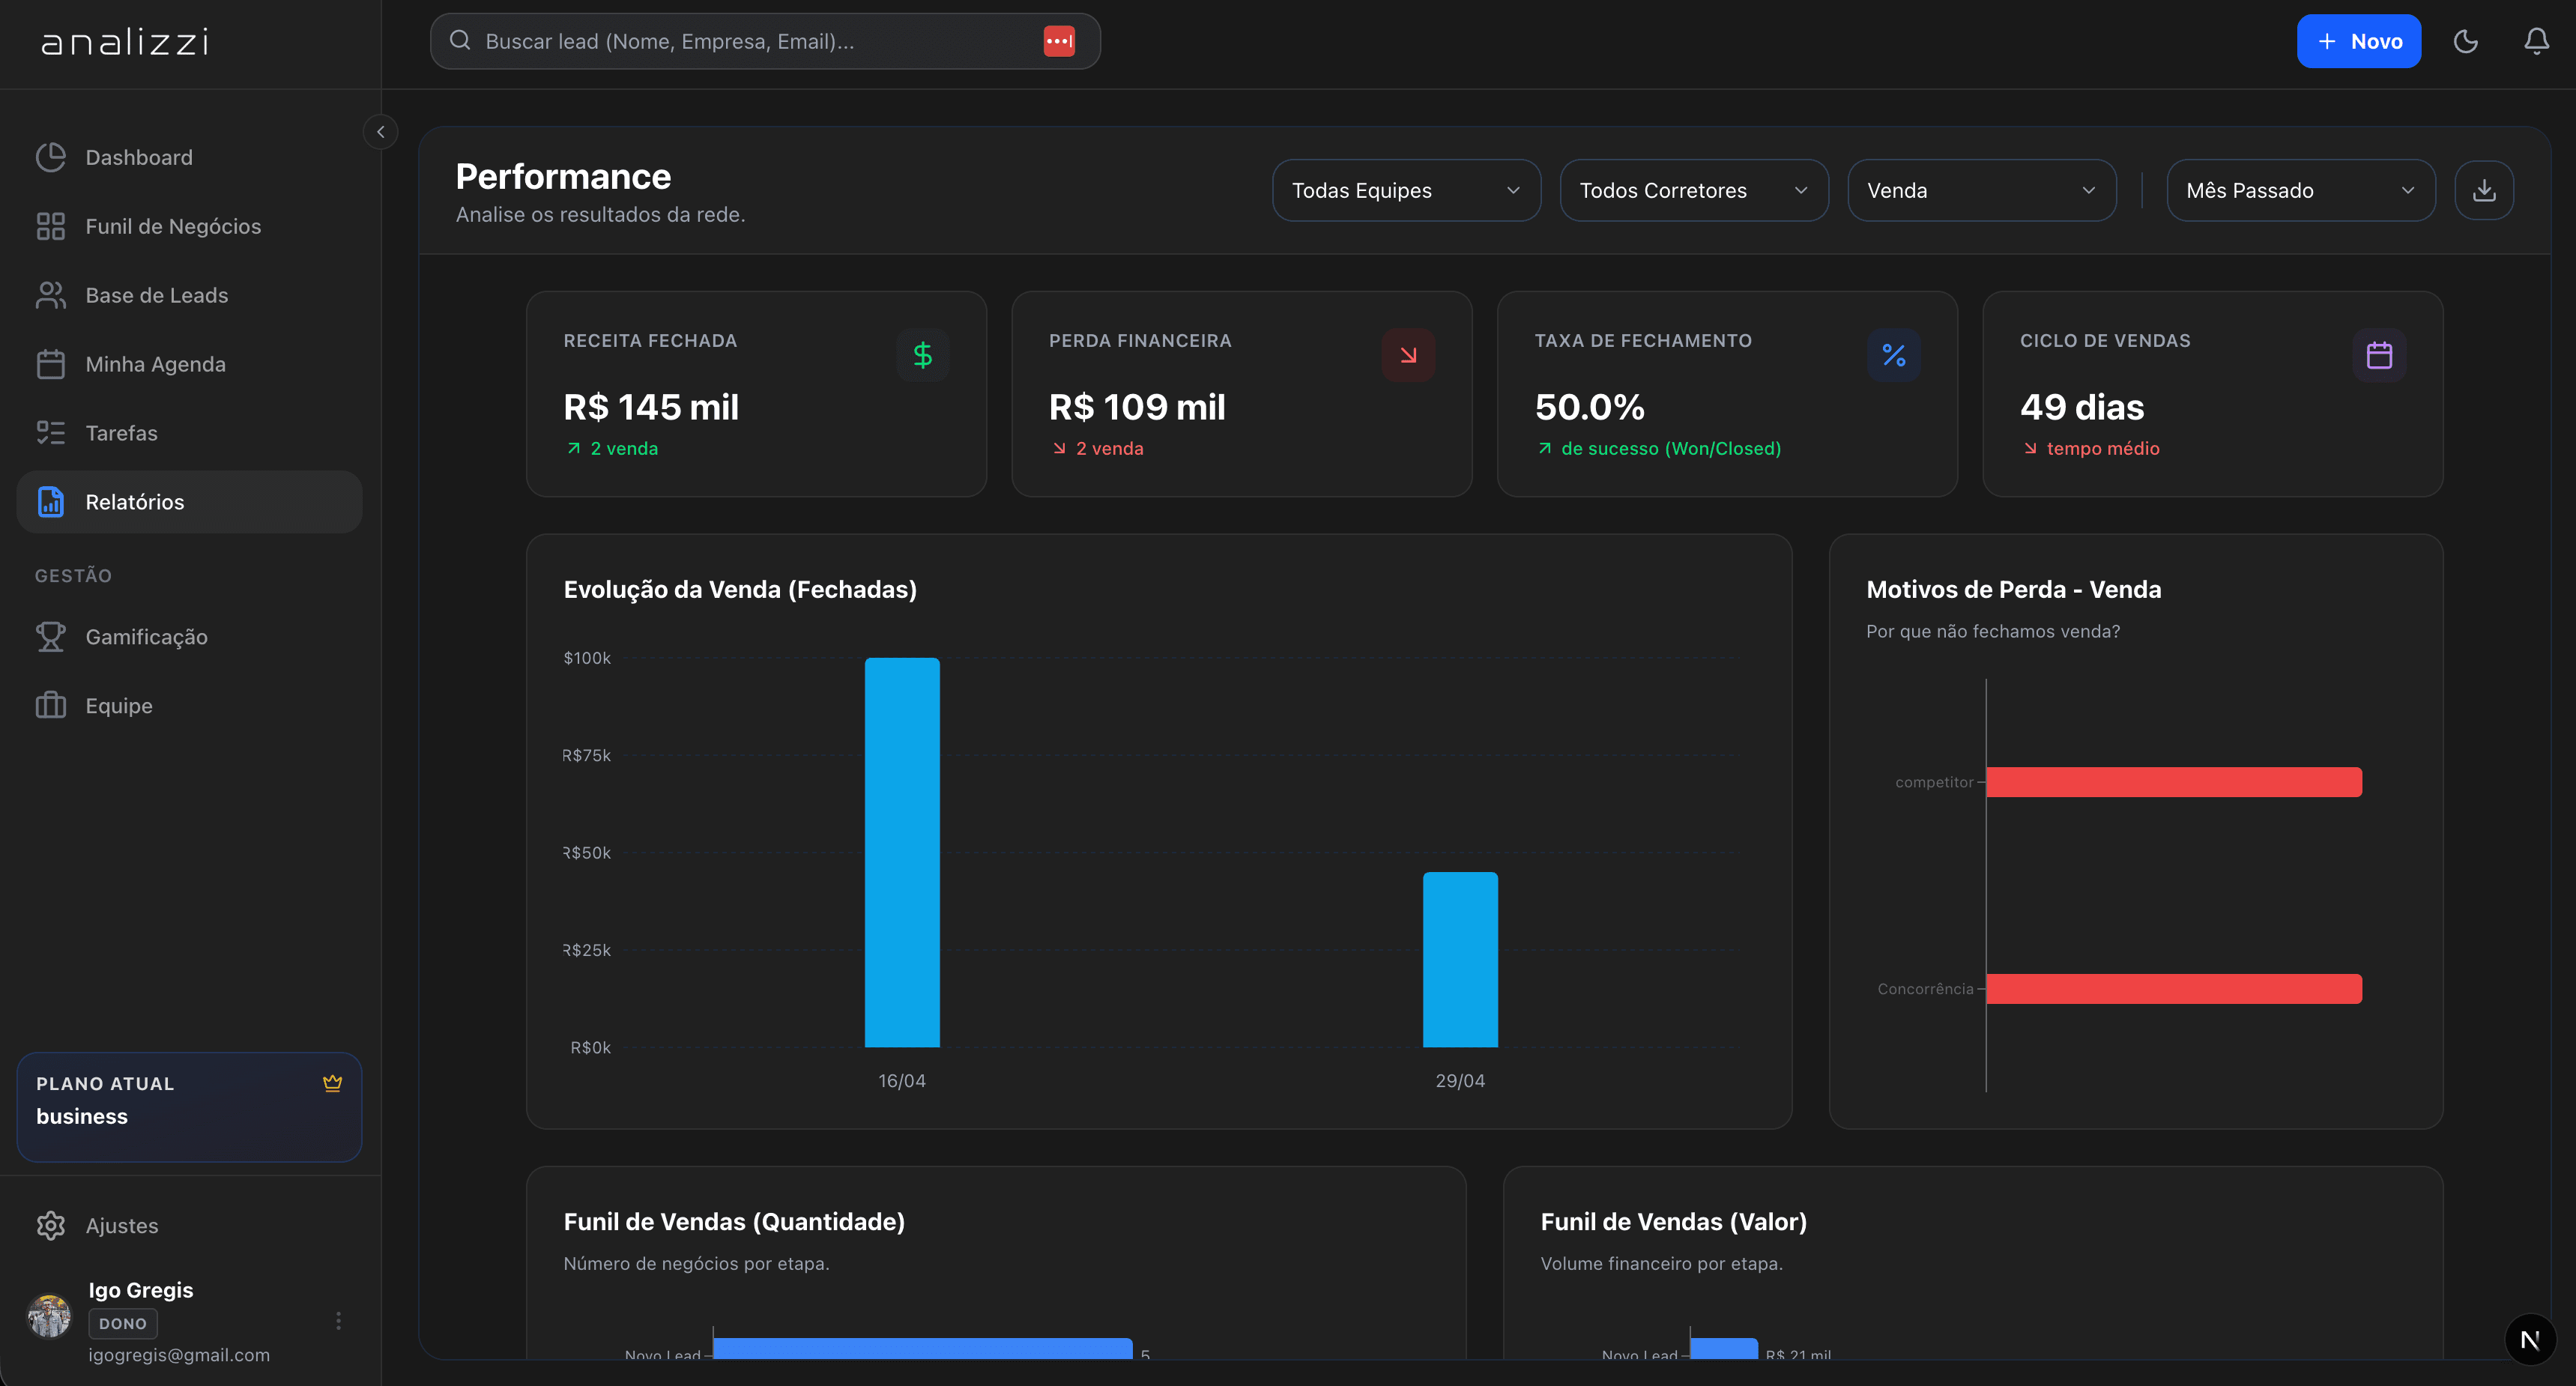The height and width of the screenshot is (1386, 2576).
Task: Open user options three-dot menu
Action: (339, 1321)
